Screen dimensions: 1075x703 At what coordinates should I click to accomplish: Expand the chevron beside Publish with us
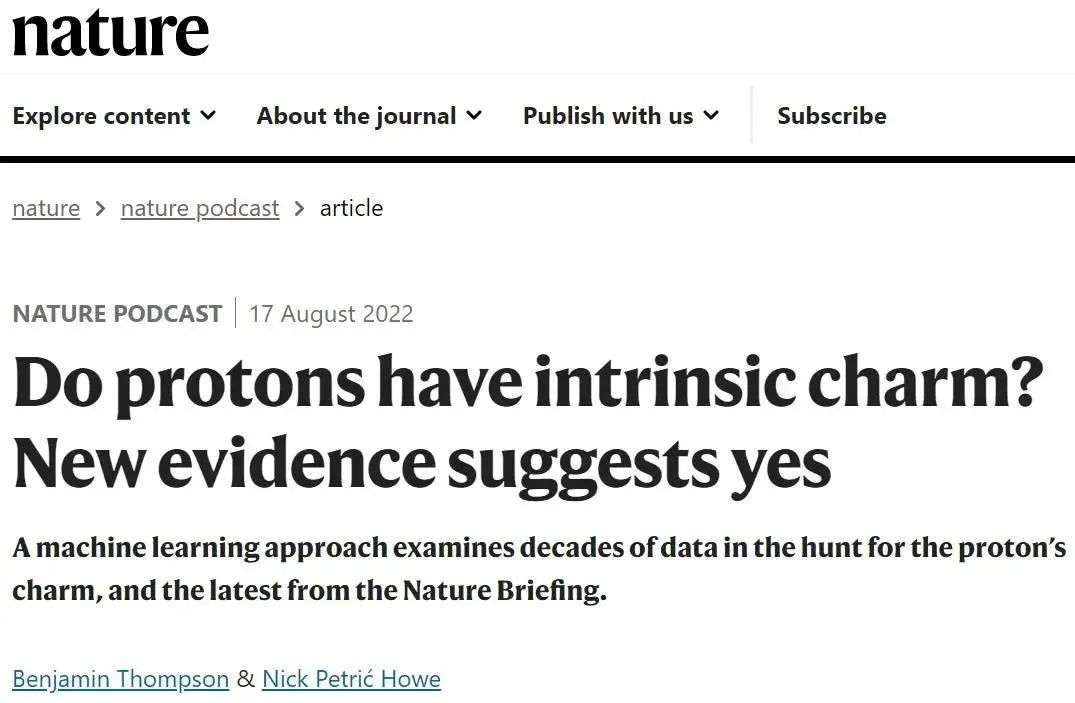711,116
